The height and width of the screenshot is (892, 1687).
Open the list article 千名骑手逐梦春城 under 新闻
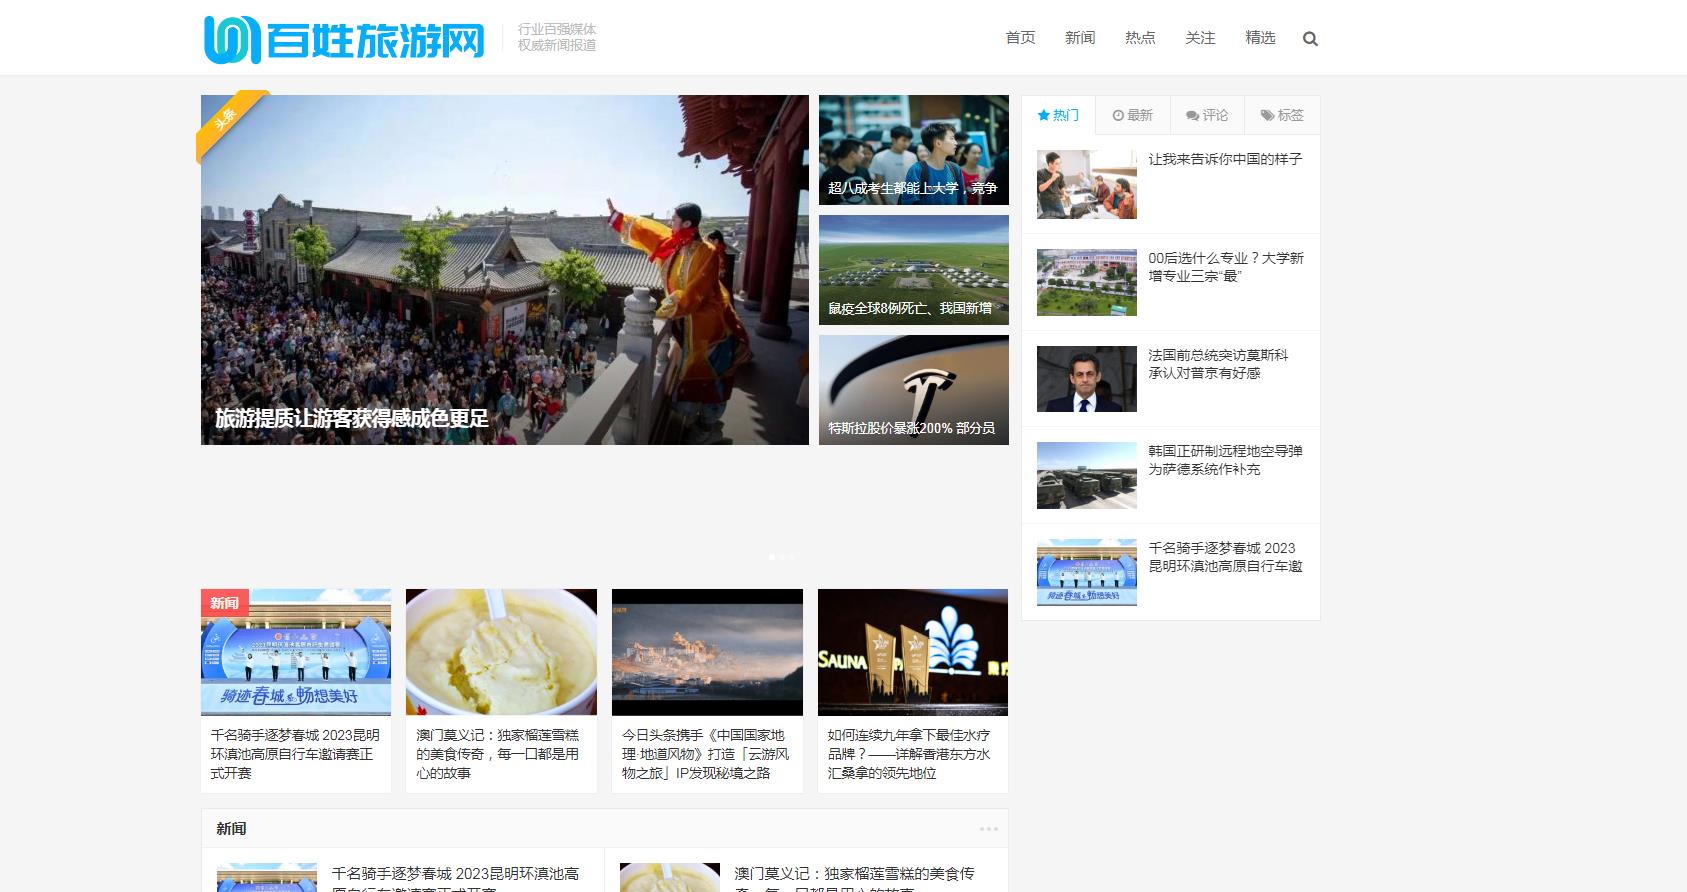pos(455,878)
